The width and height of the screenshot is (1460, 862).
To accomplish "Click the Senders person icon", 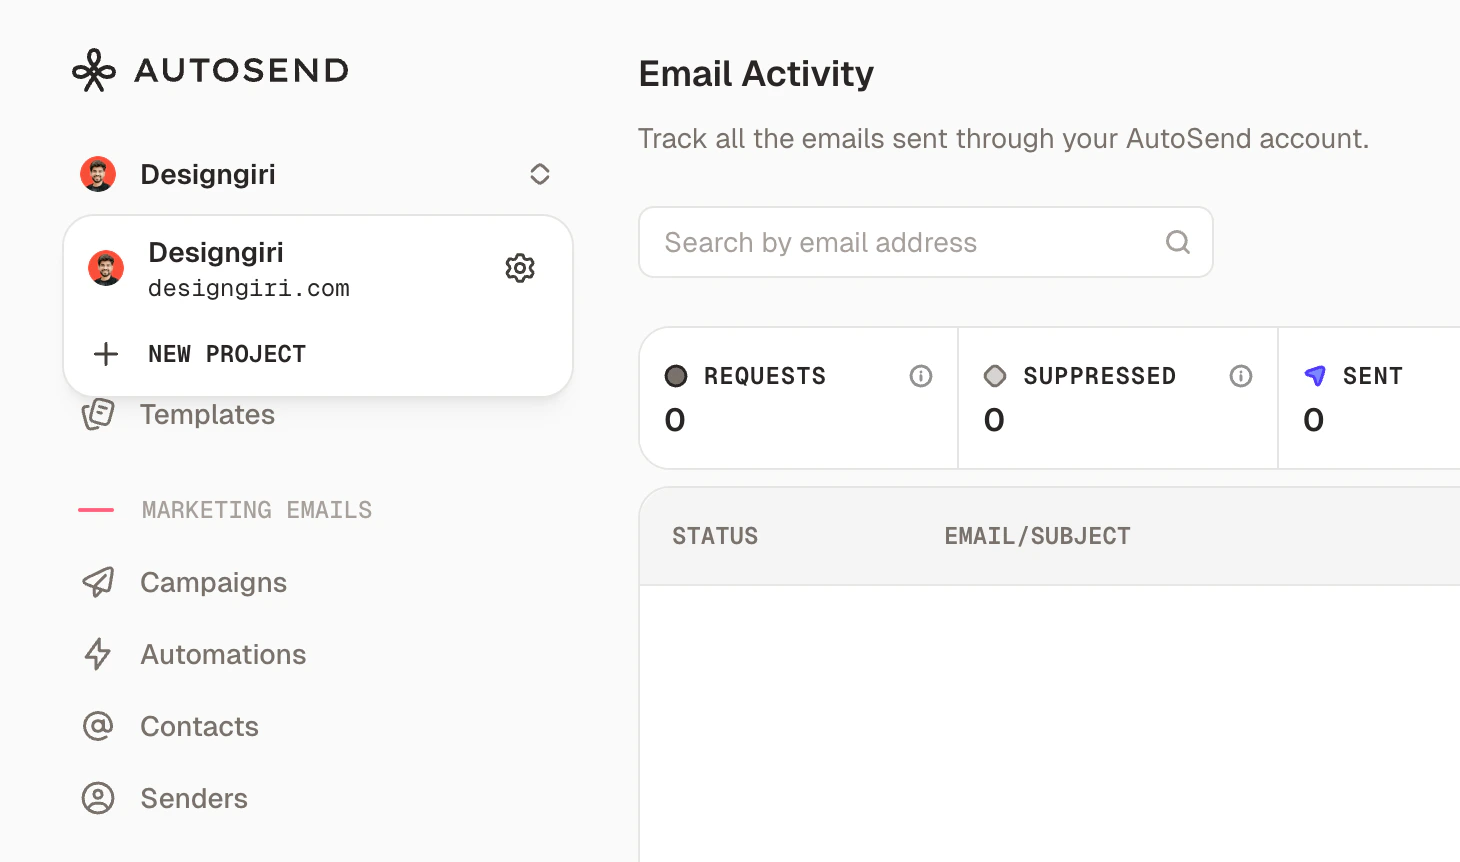I will (98, 798).
